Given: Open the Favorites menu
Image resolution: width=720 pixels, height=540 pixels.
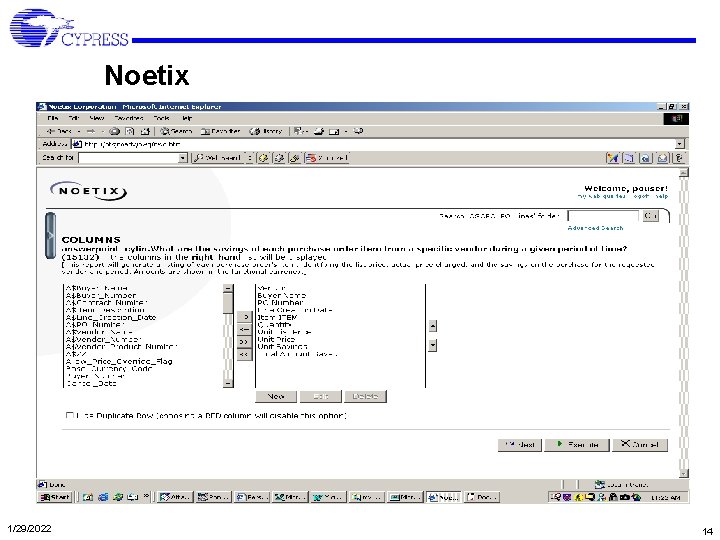Looking at the screenshot, I should (x=129, y=118).
